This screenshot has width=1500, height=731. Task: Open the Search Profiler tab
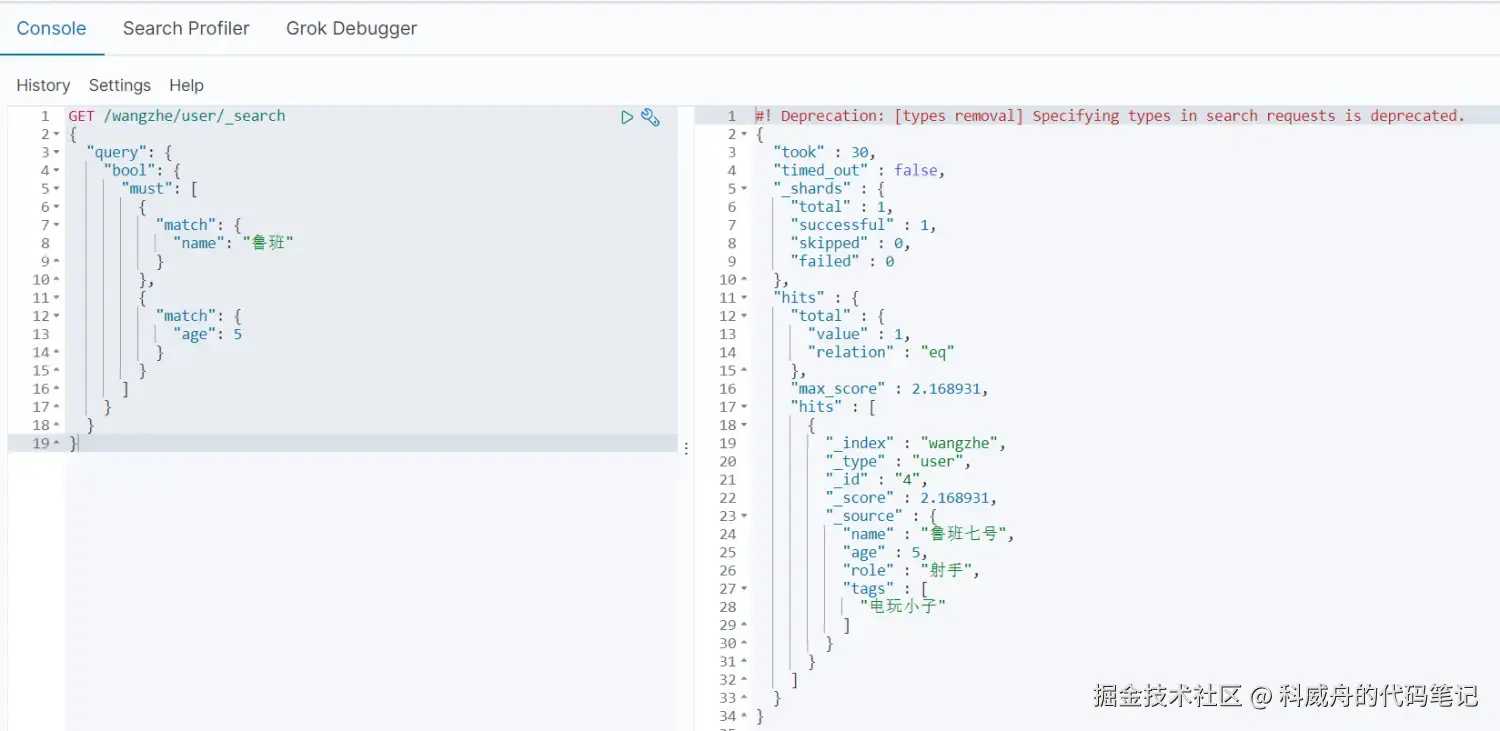click(186, 28)
